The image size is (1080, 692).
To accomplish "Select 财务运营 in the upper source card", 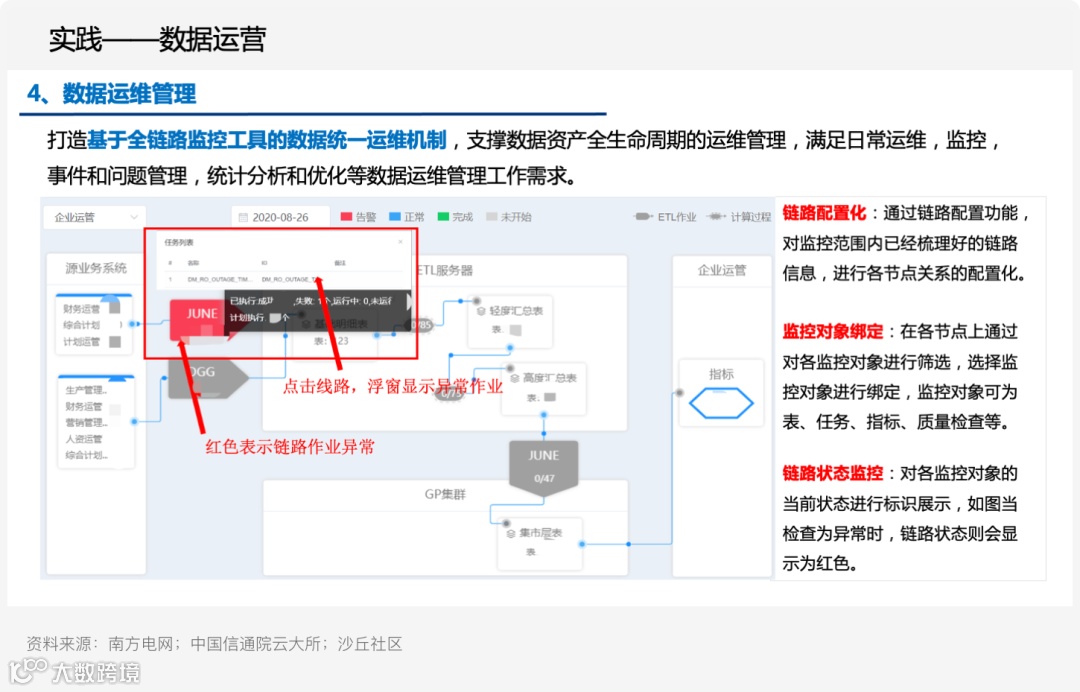I will point(81,308).
